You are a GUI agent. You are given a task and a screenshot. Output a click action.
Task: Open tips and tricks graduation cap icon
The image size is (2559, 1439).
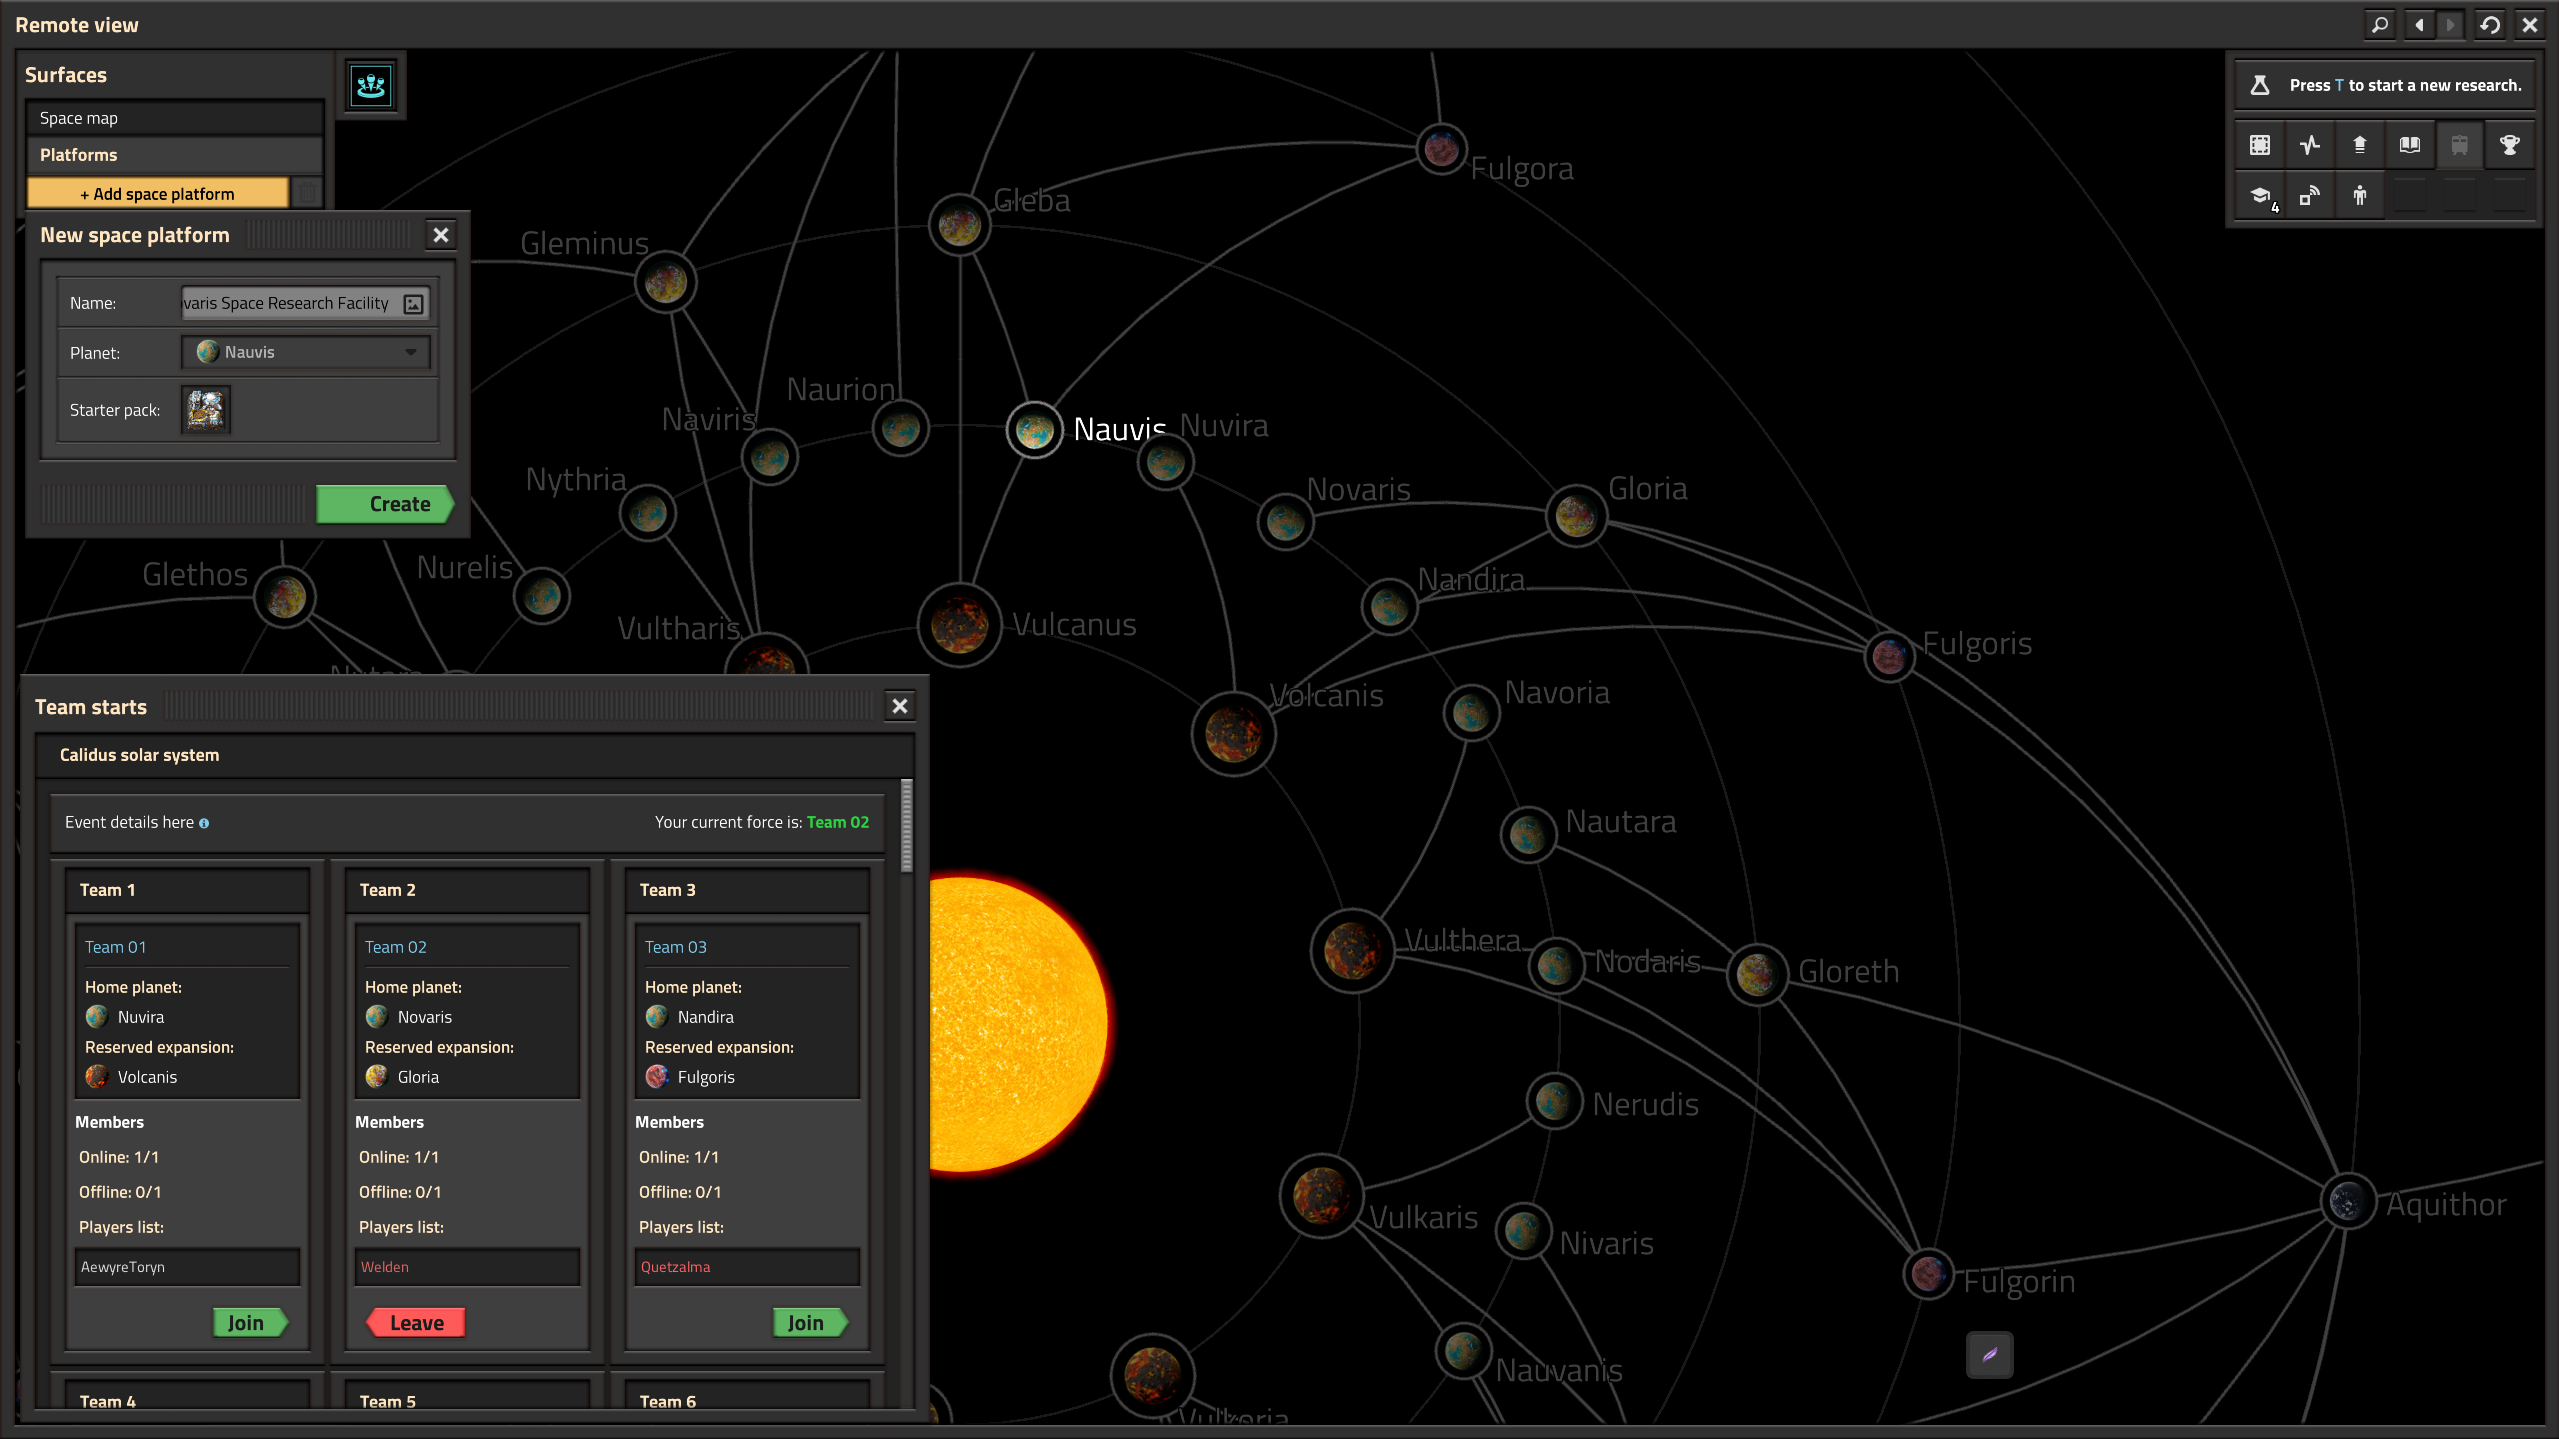[x=2260, y=195]
